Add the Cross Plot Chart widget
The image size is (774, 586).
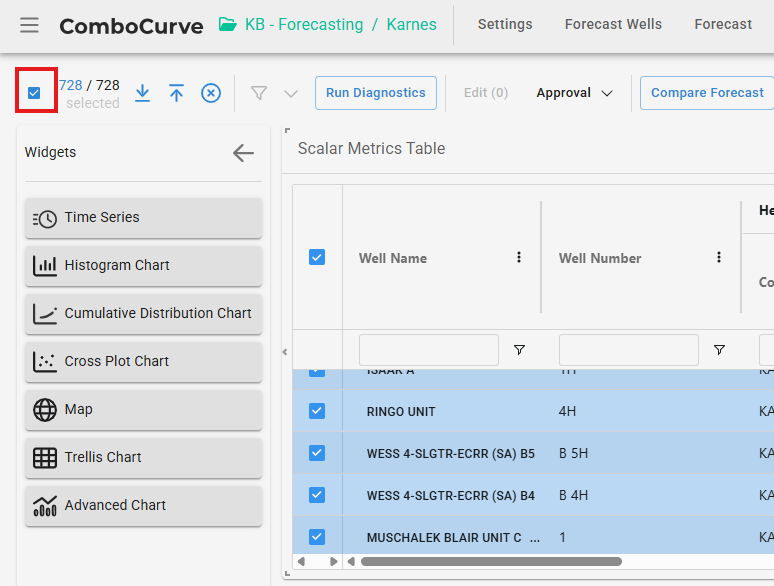pos(143,361)
